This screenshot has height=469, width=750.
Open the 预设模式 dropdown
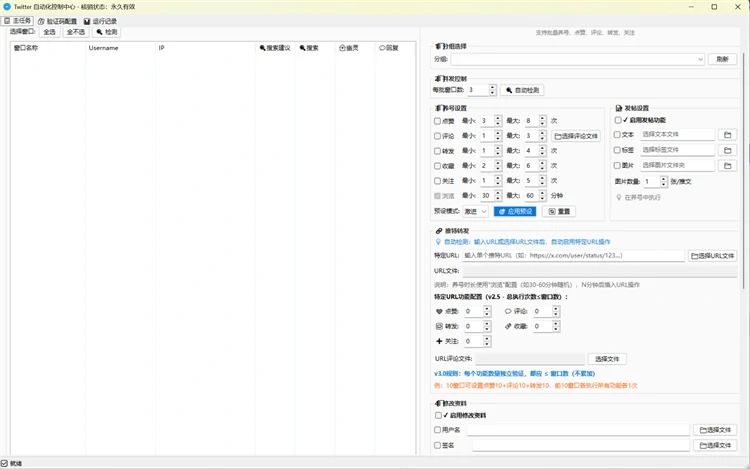click(475, 211)
